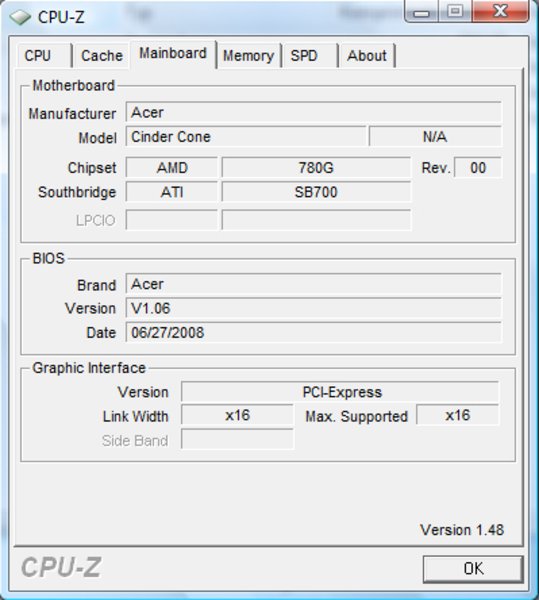Click the Link Width field x16
Screen dimensions: 539x600
[237, 416]
